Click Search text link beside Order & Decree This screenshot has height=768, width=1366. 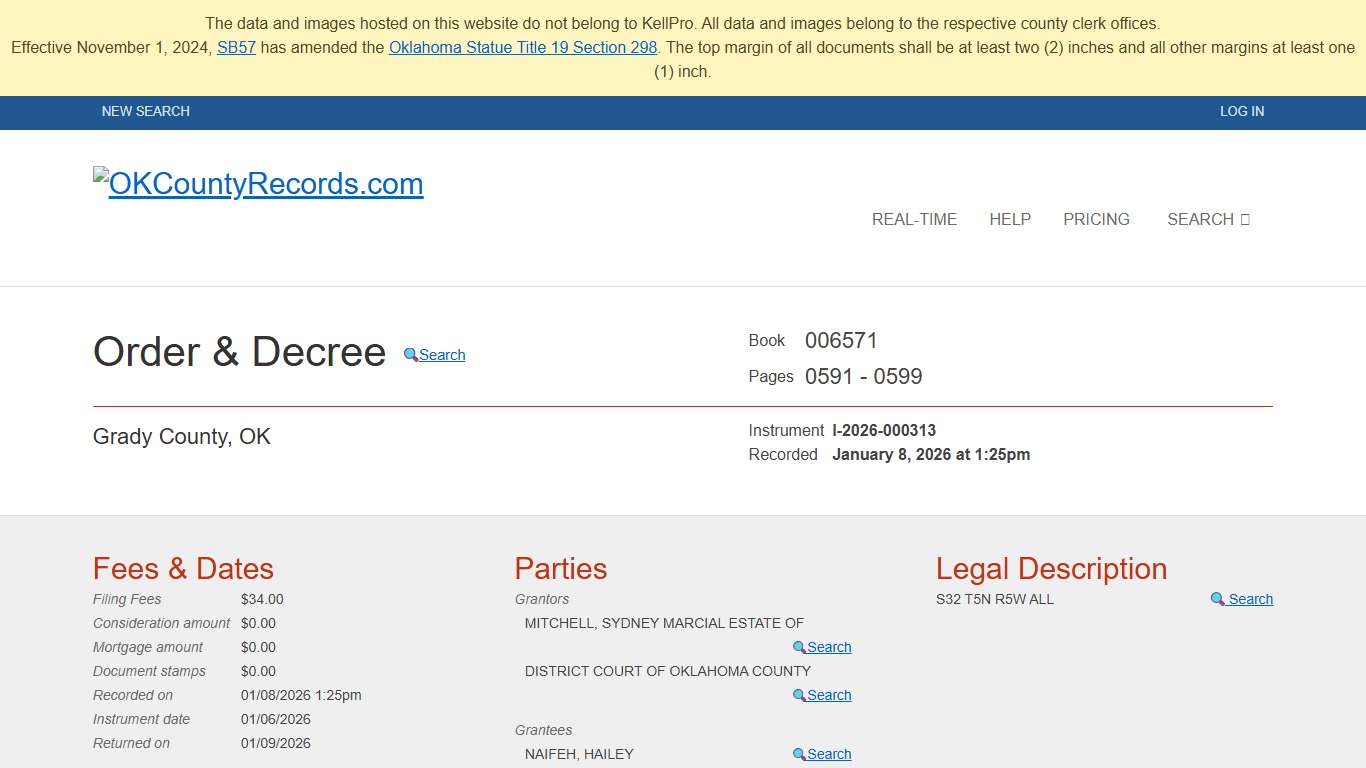(x=442, y=355)
